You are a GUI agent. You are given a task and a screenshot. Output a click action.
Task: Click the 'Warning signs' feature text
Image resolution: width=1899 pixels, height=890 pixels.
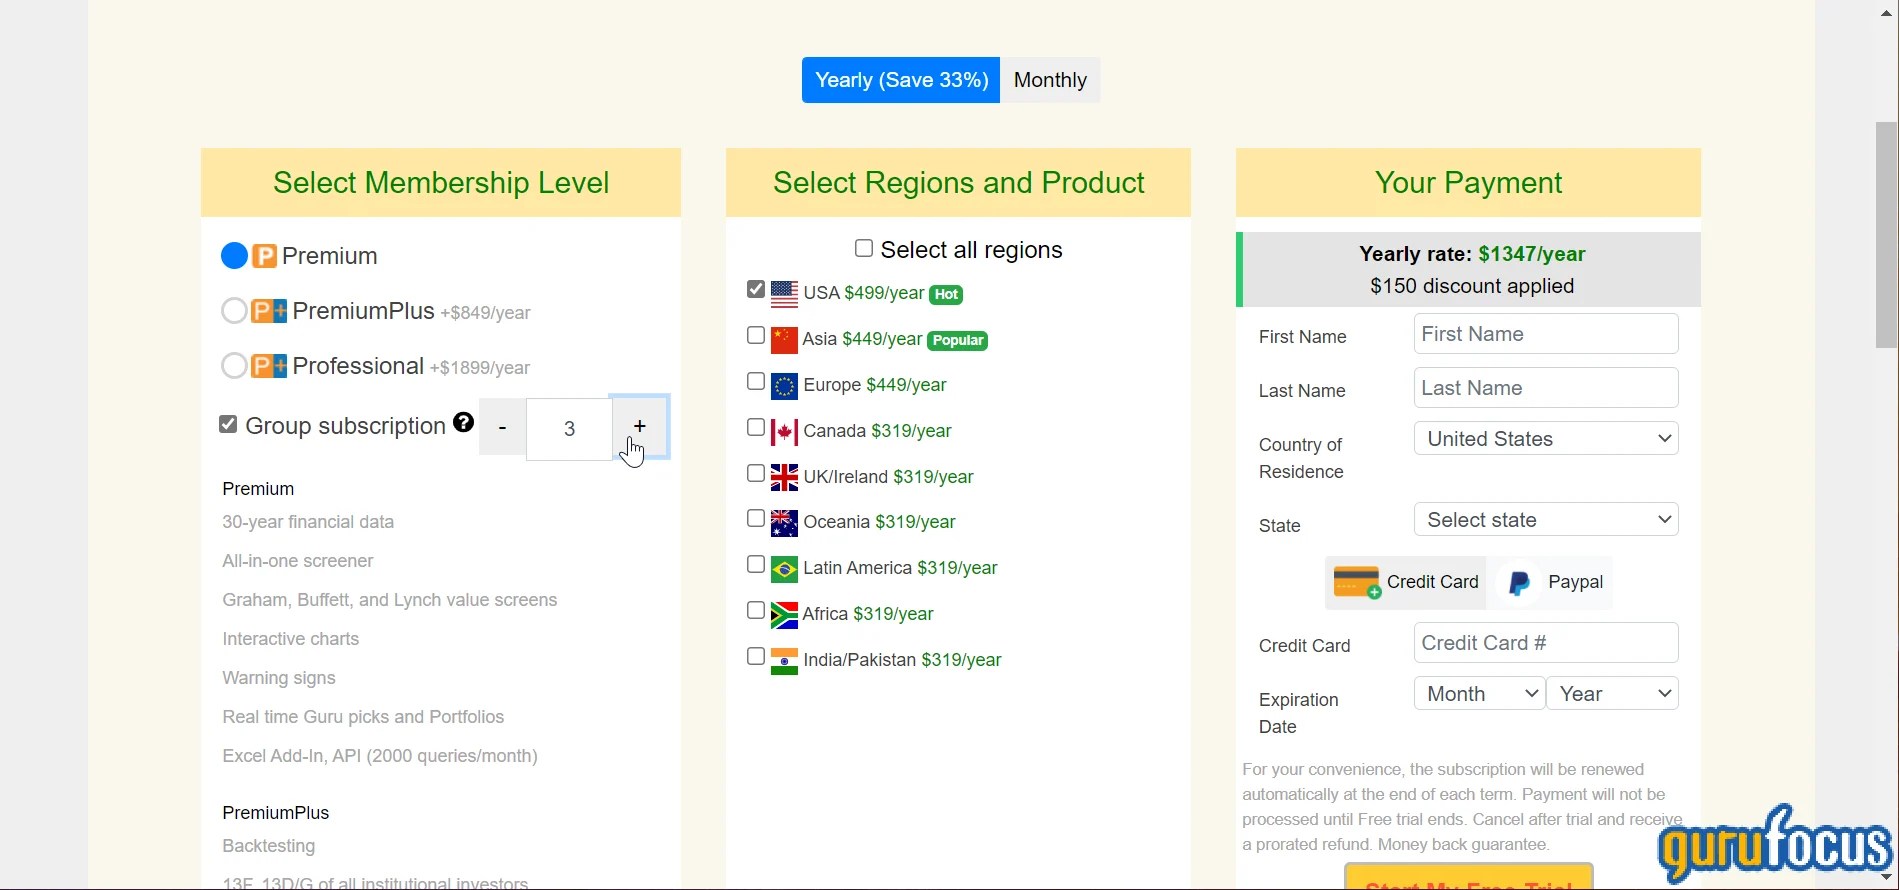(279, 678)
